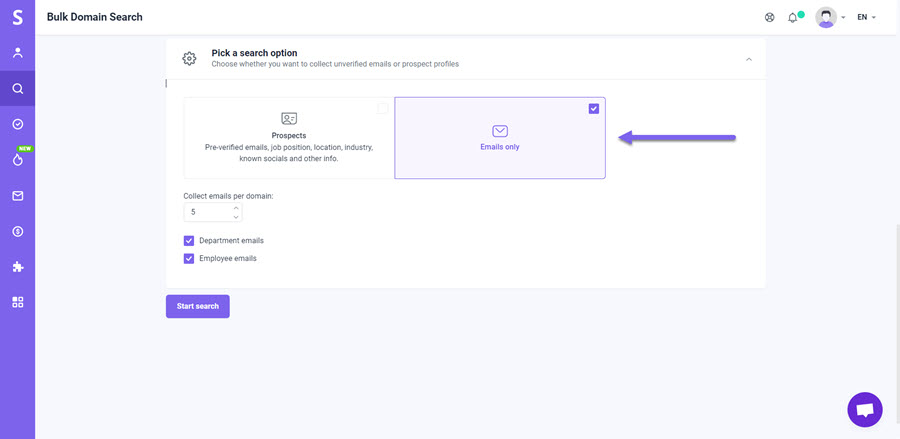
Task: Click the Start search button
Action: [197, 306]
